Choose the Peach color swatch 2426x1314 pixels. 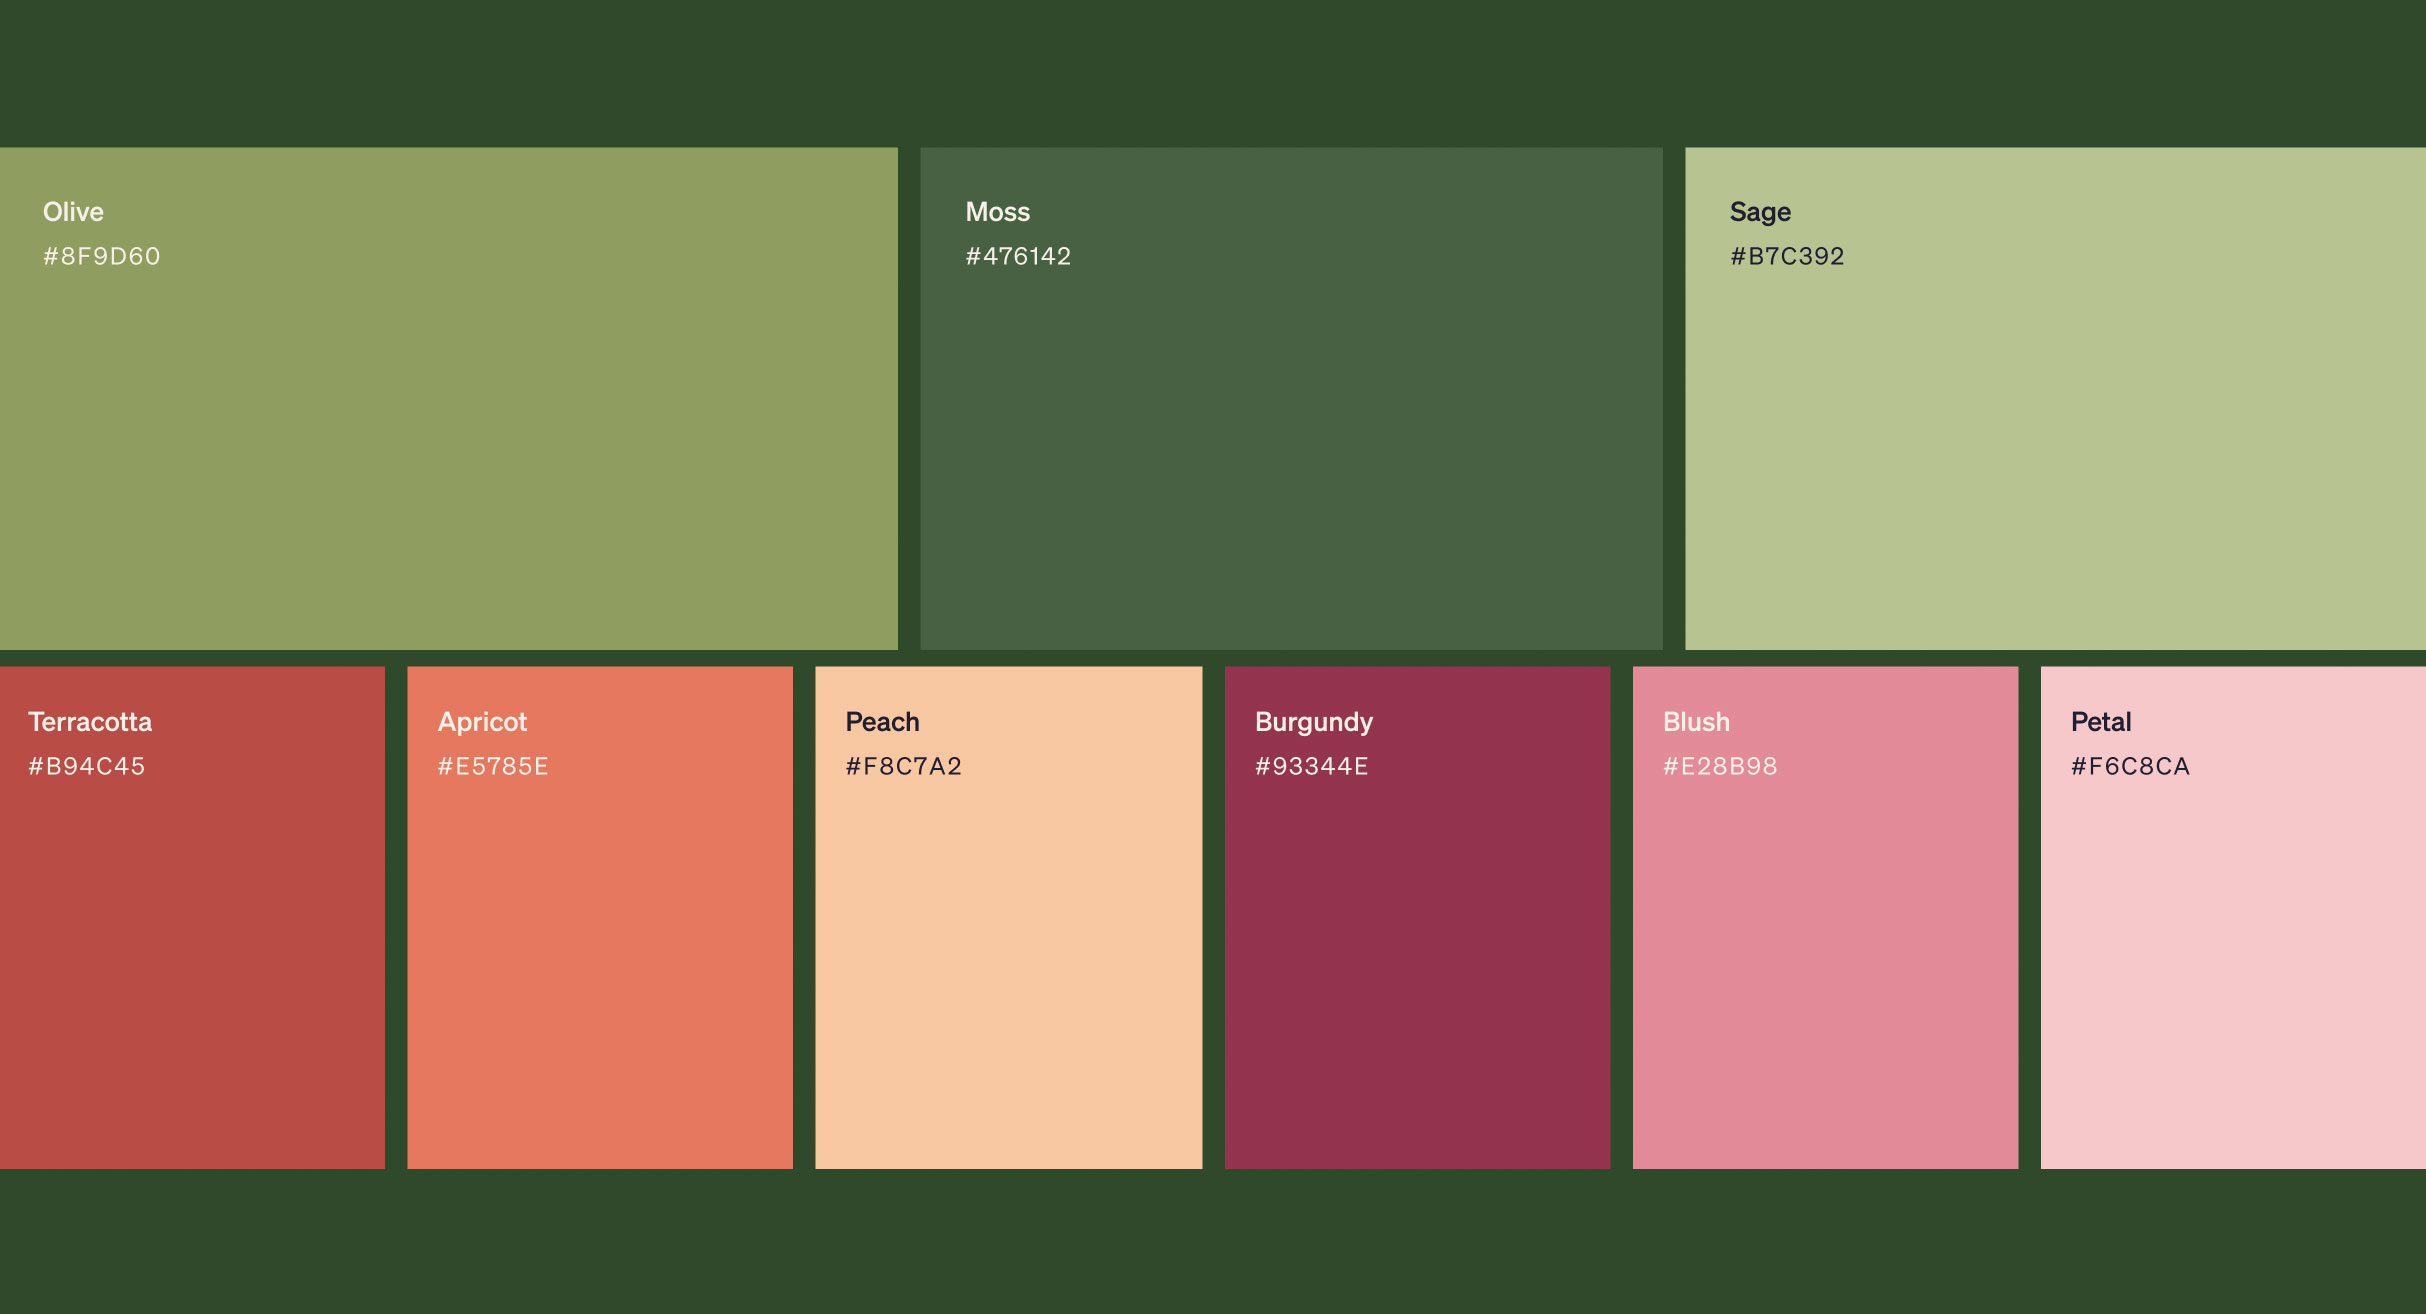pyautogui.click(x=1009, y=917)
